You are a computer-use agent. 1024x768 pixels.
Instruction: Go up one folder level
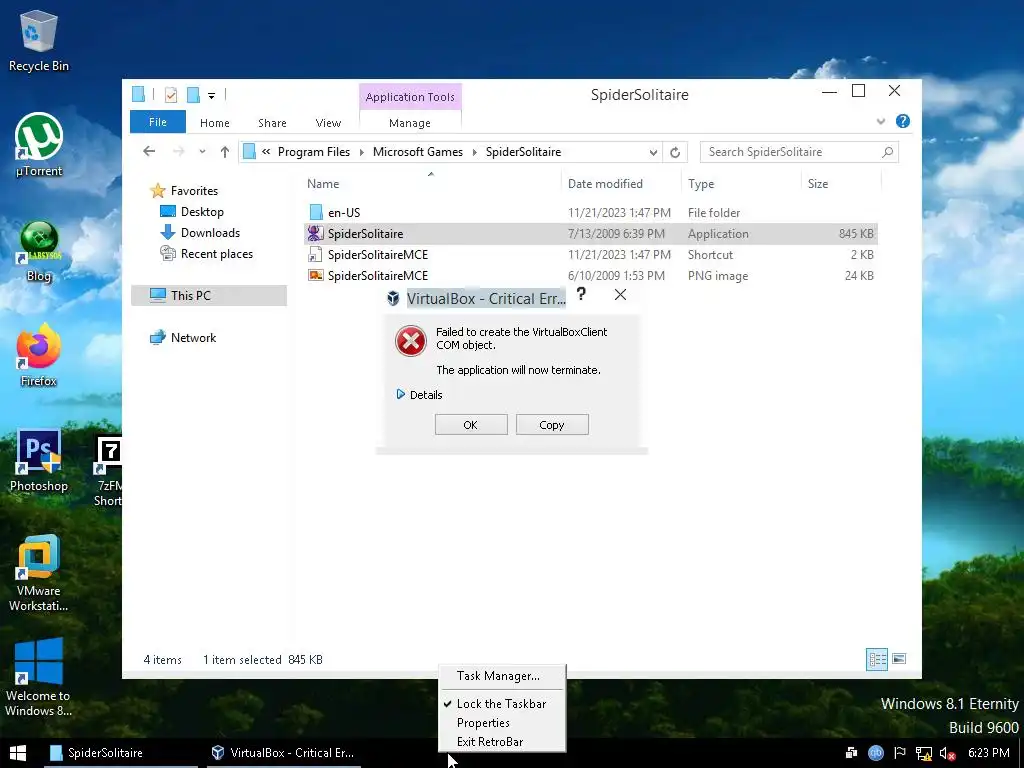coord(225,152)
